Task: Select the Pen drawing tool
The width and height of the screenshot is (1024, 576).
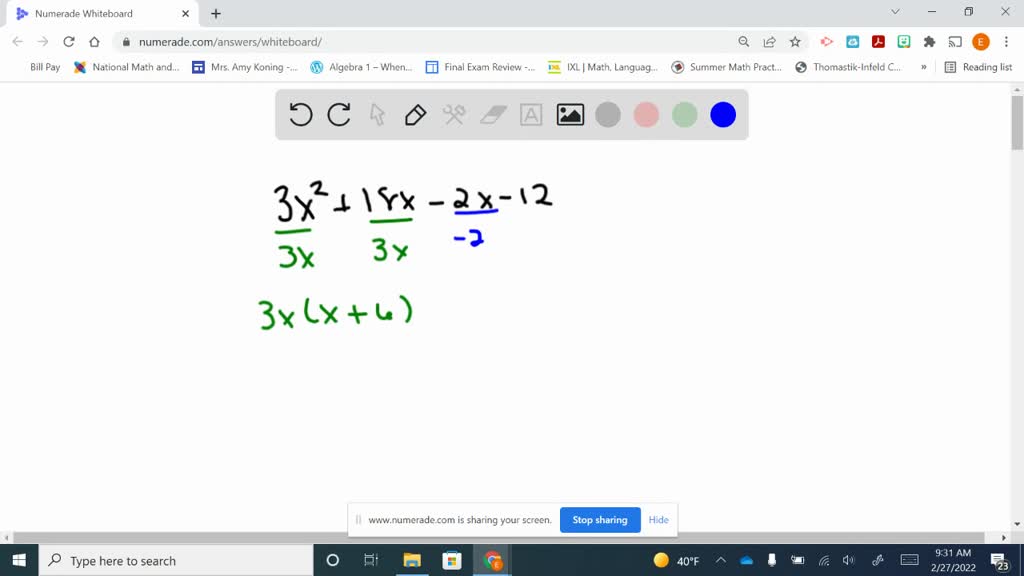Action: pos(414,114)
